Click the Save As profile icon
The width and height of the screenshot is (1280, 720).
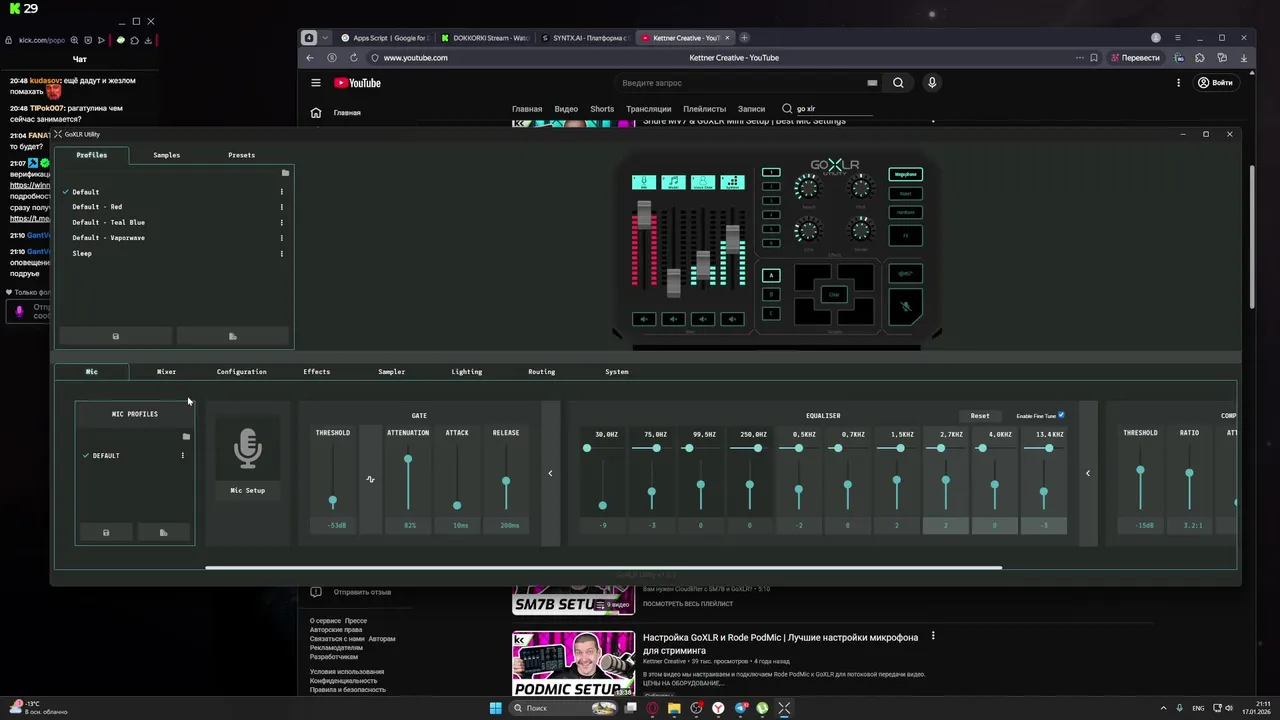tap(233, 336)
